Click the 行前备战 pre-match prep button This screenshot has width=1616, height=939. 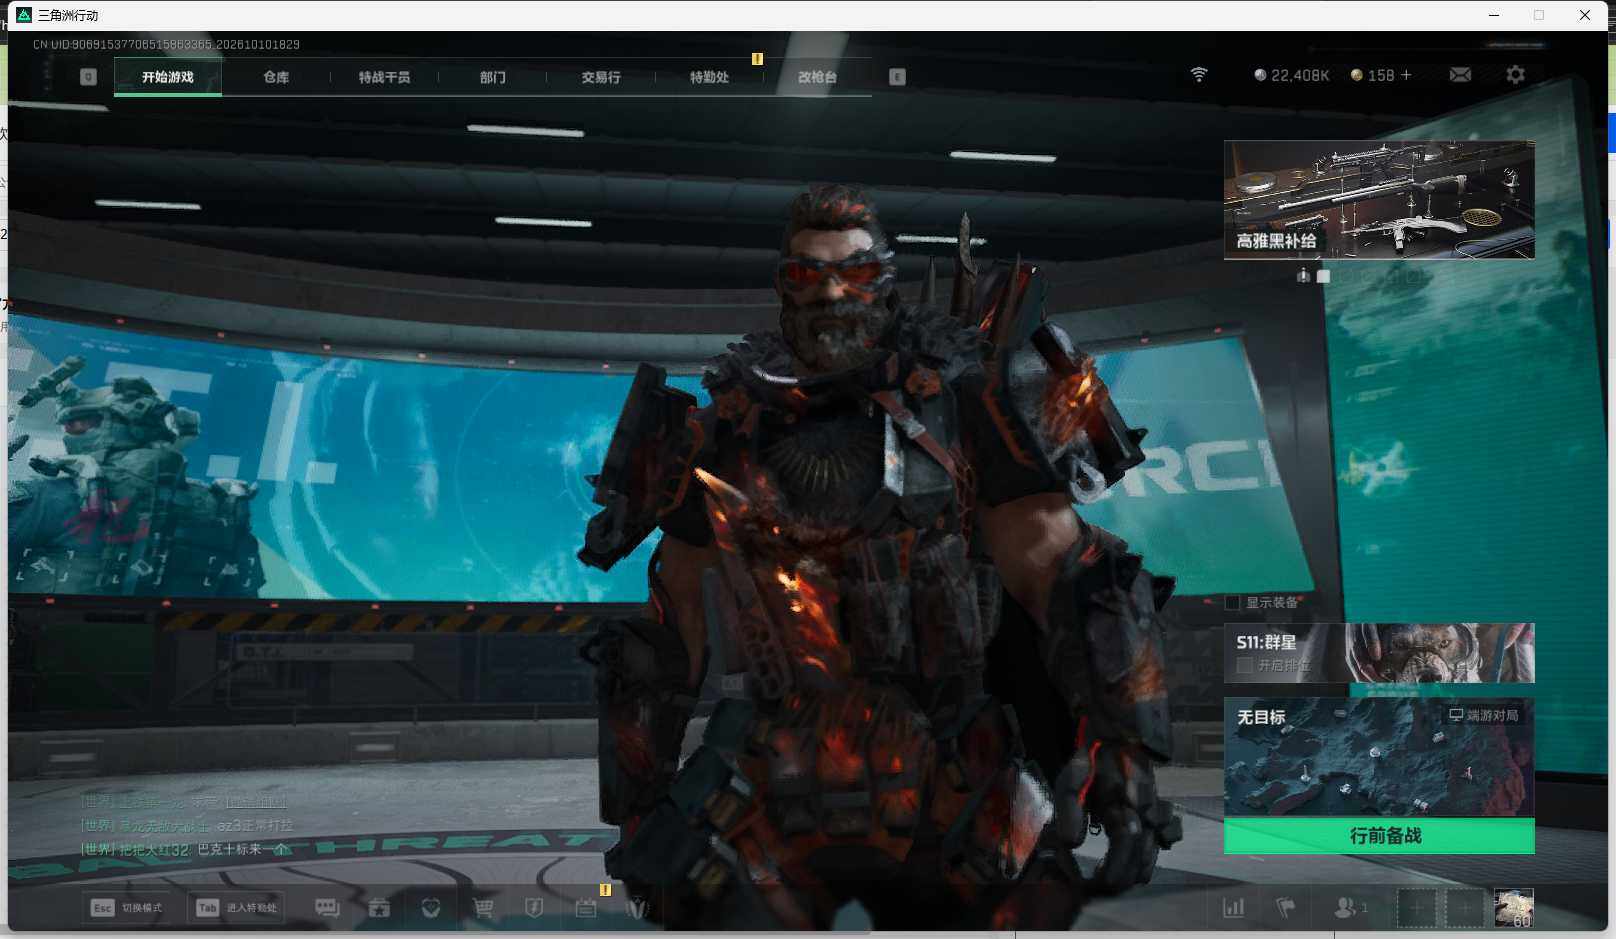1379,836
